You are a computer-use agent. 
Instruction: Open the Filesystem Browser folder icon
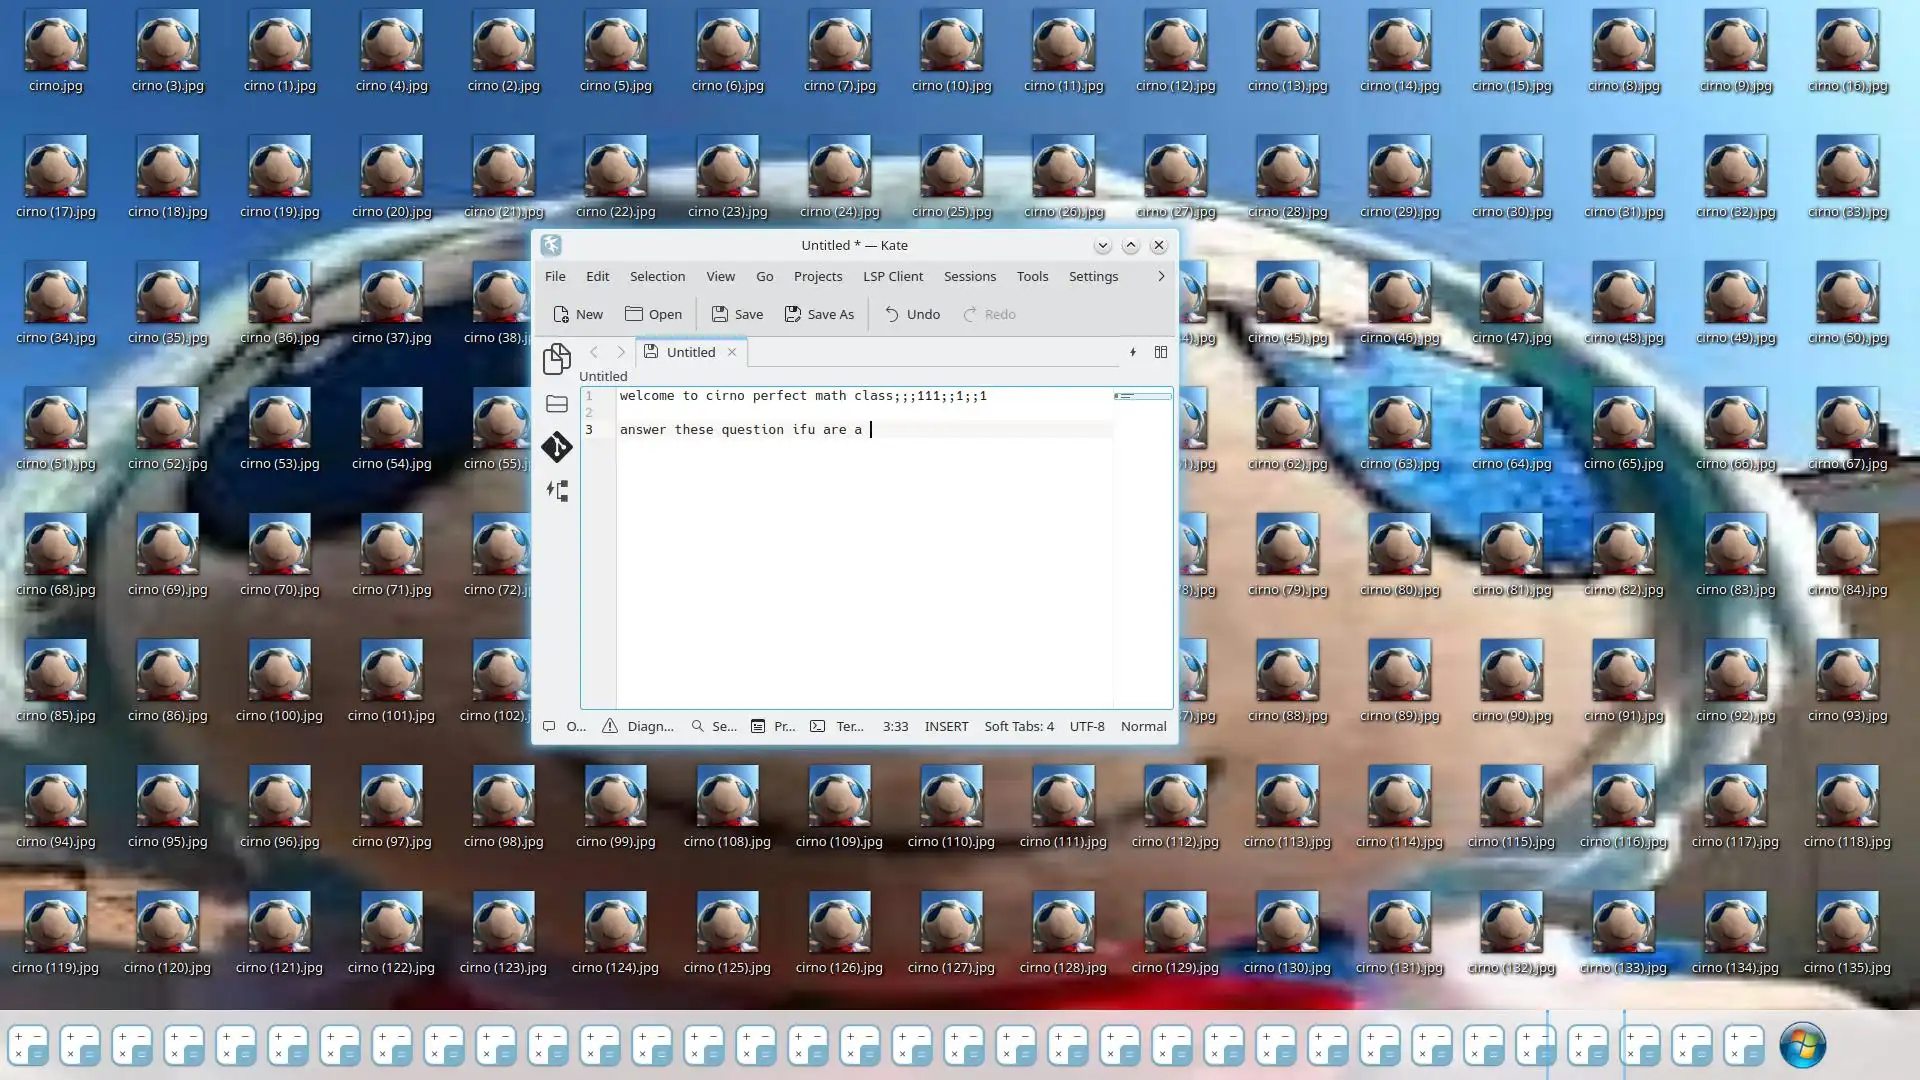pos(556,404)
